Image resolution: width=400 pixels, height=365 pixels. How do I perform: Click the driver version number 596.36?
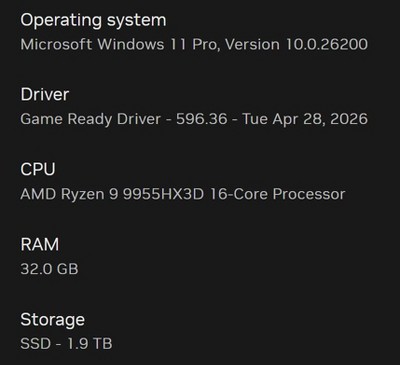tap(202, 119)
